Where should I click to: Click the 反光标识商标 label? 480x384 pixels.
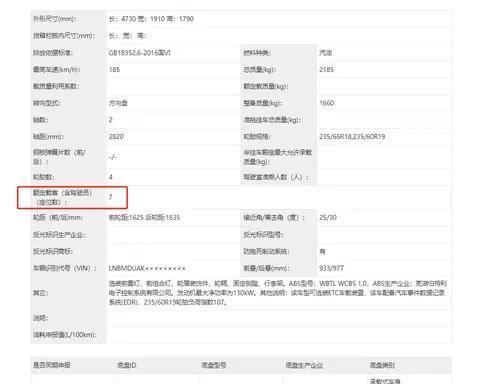[53, 251]
